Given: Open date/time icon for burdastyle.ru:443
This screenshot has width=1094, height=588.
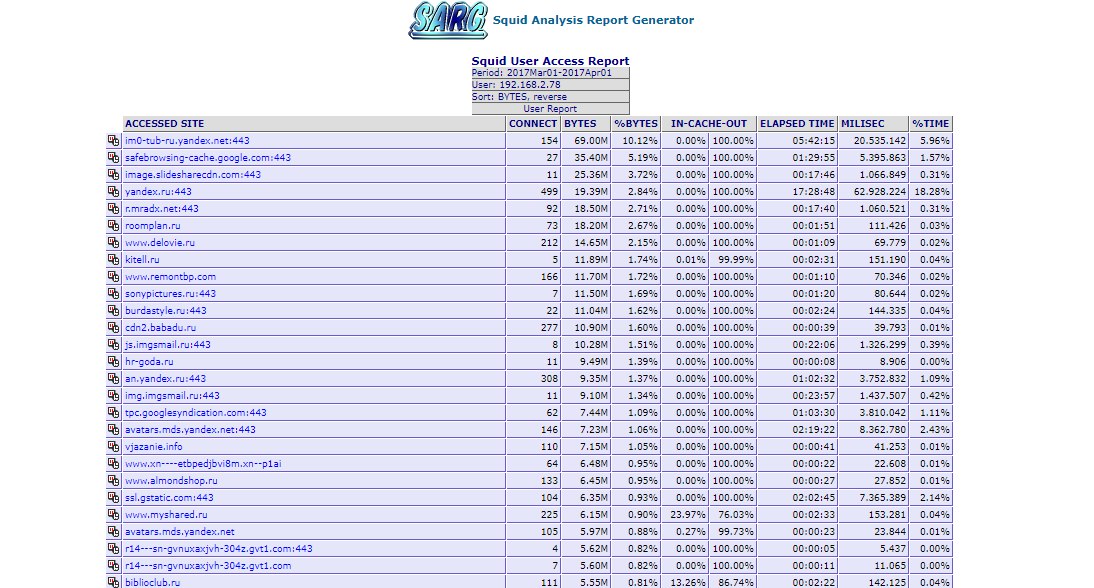Looking at the screenshot, I should tap(113, 310).
